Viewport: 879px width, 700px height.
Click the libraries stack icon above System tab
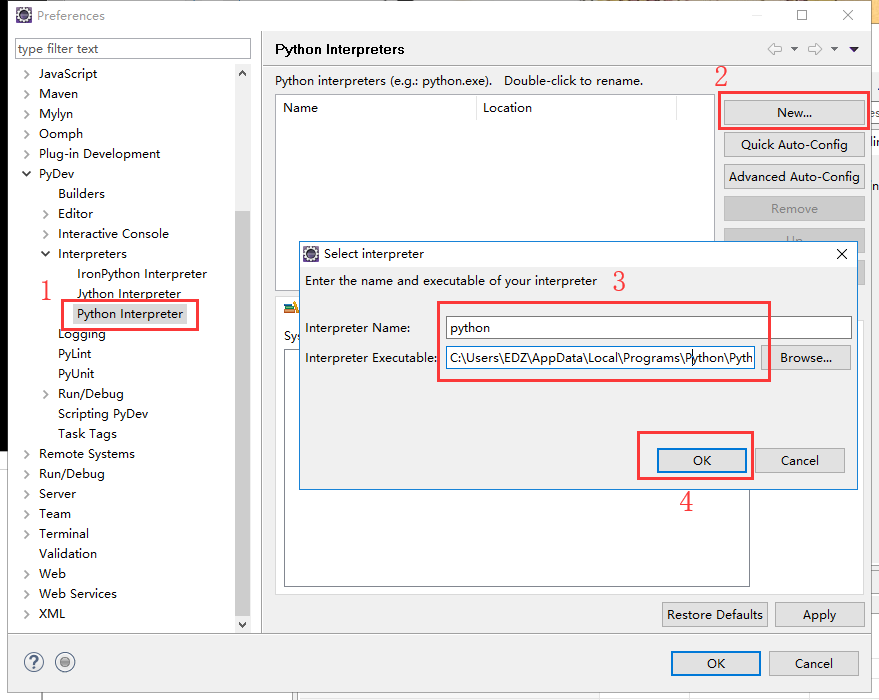click(x=293, y=307)
